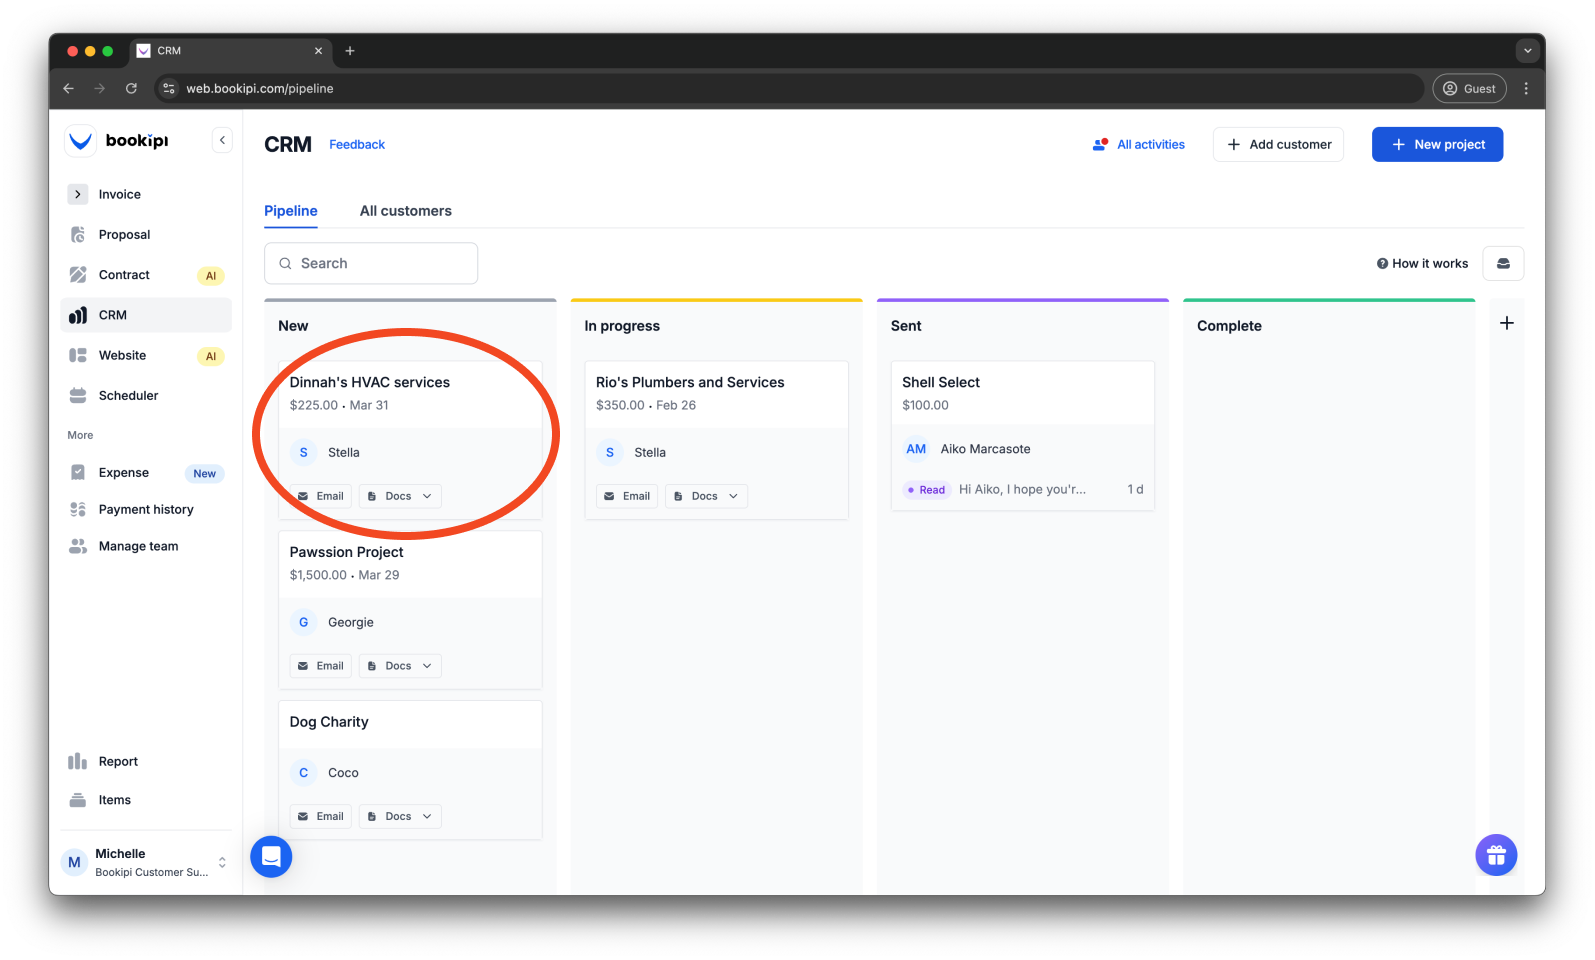The image size is (1595, 960).
Task: Add a new pipeline column with plus icon
Action: tap(1507, 323)
